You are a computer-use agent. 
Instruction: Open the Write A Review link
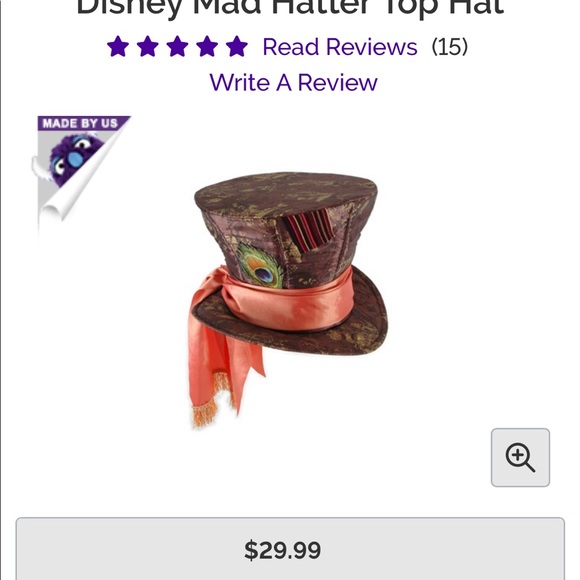coord(293,82)
